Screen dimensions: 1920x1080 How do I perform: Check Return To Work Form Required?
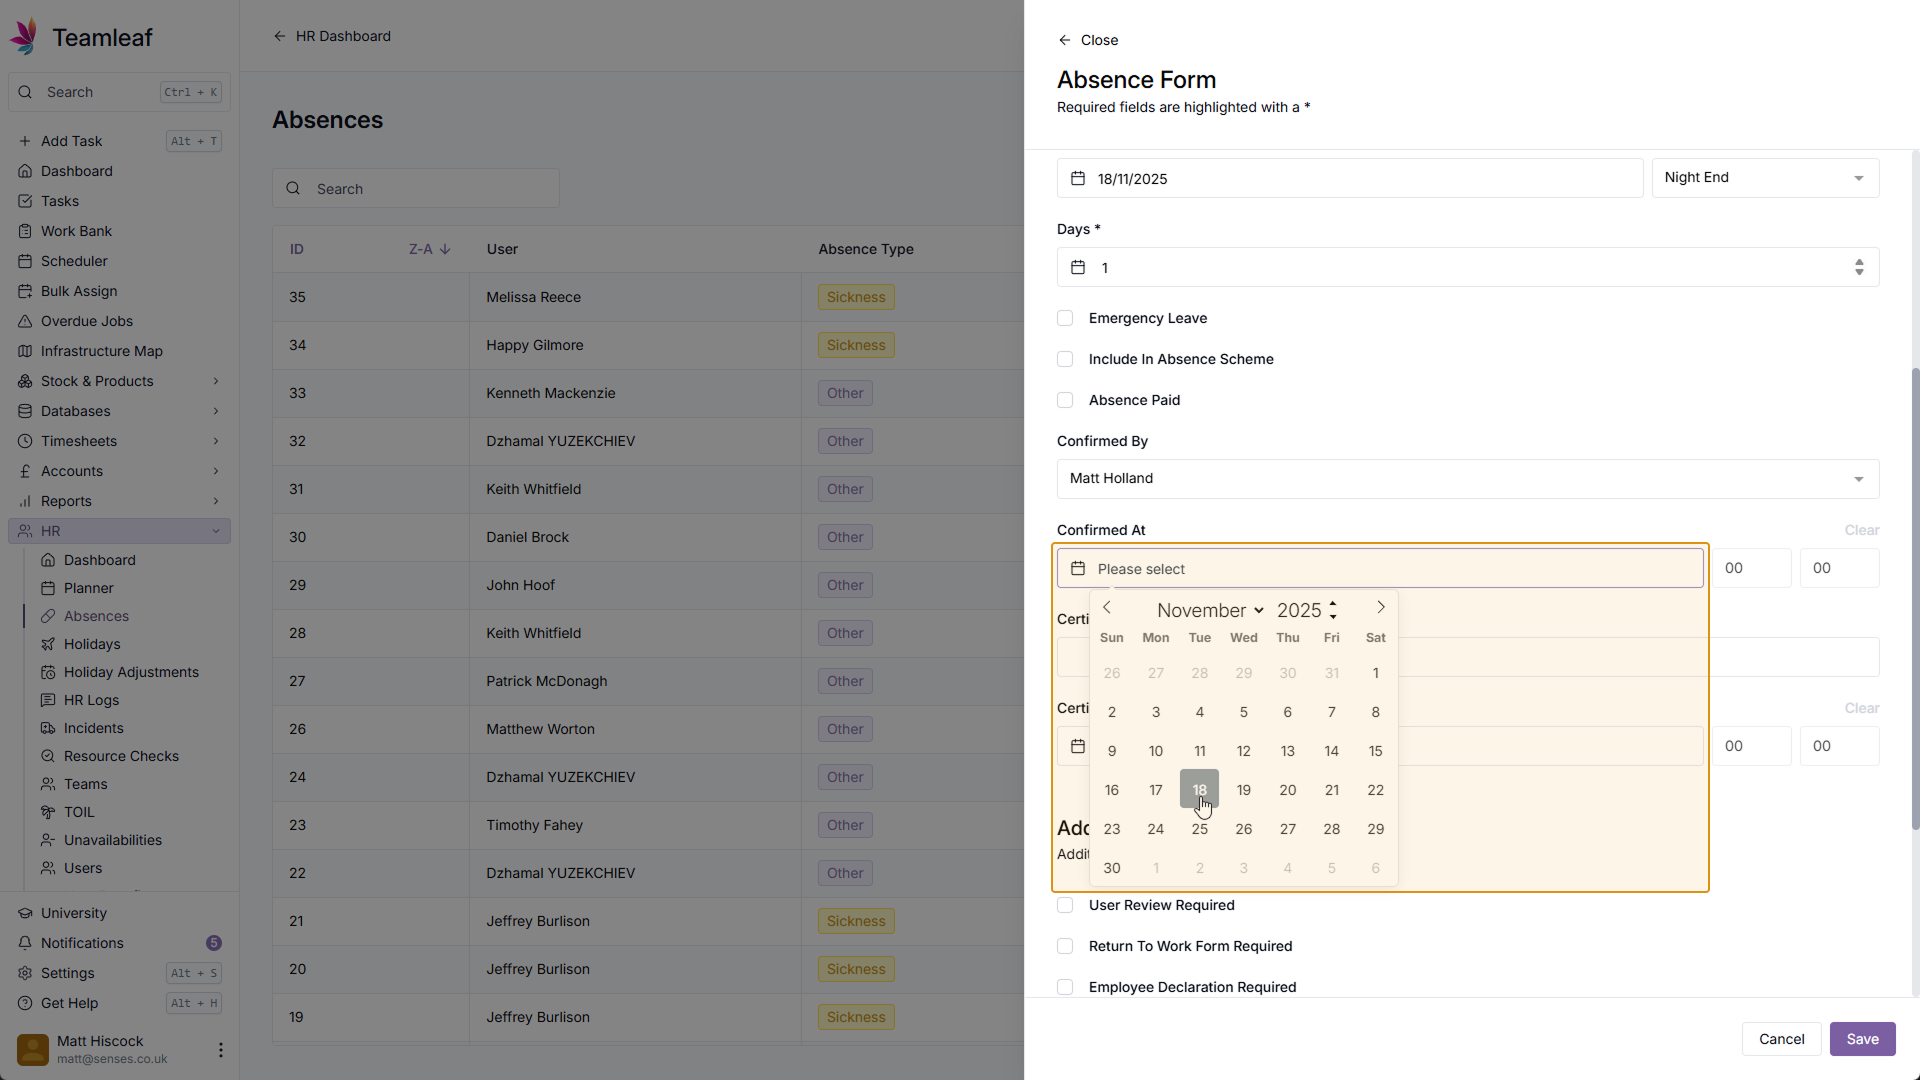click(x=1065, y=946)
